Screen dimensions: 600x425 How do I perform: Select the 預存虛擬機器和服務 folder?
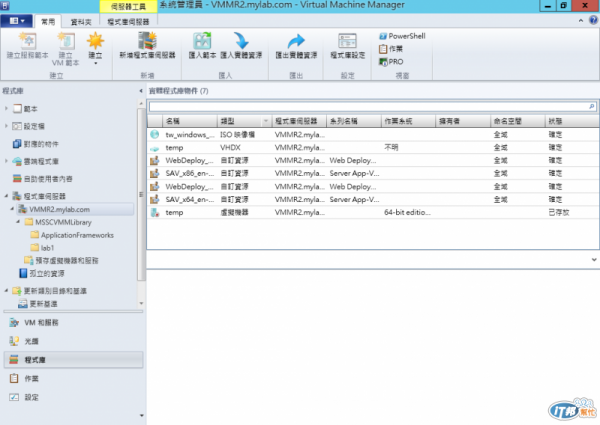point(61,261)
